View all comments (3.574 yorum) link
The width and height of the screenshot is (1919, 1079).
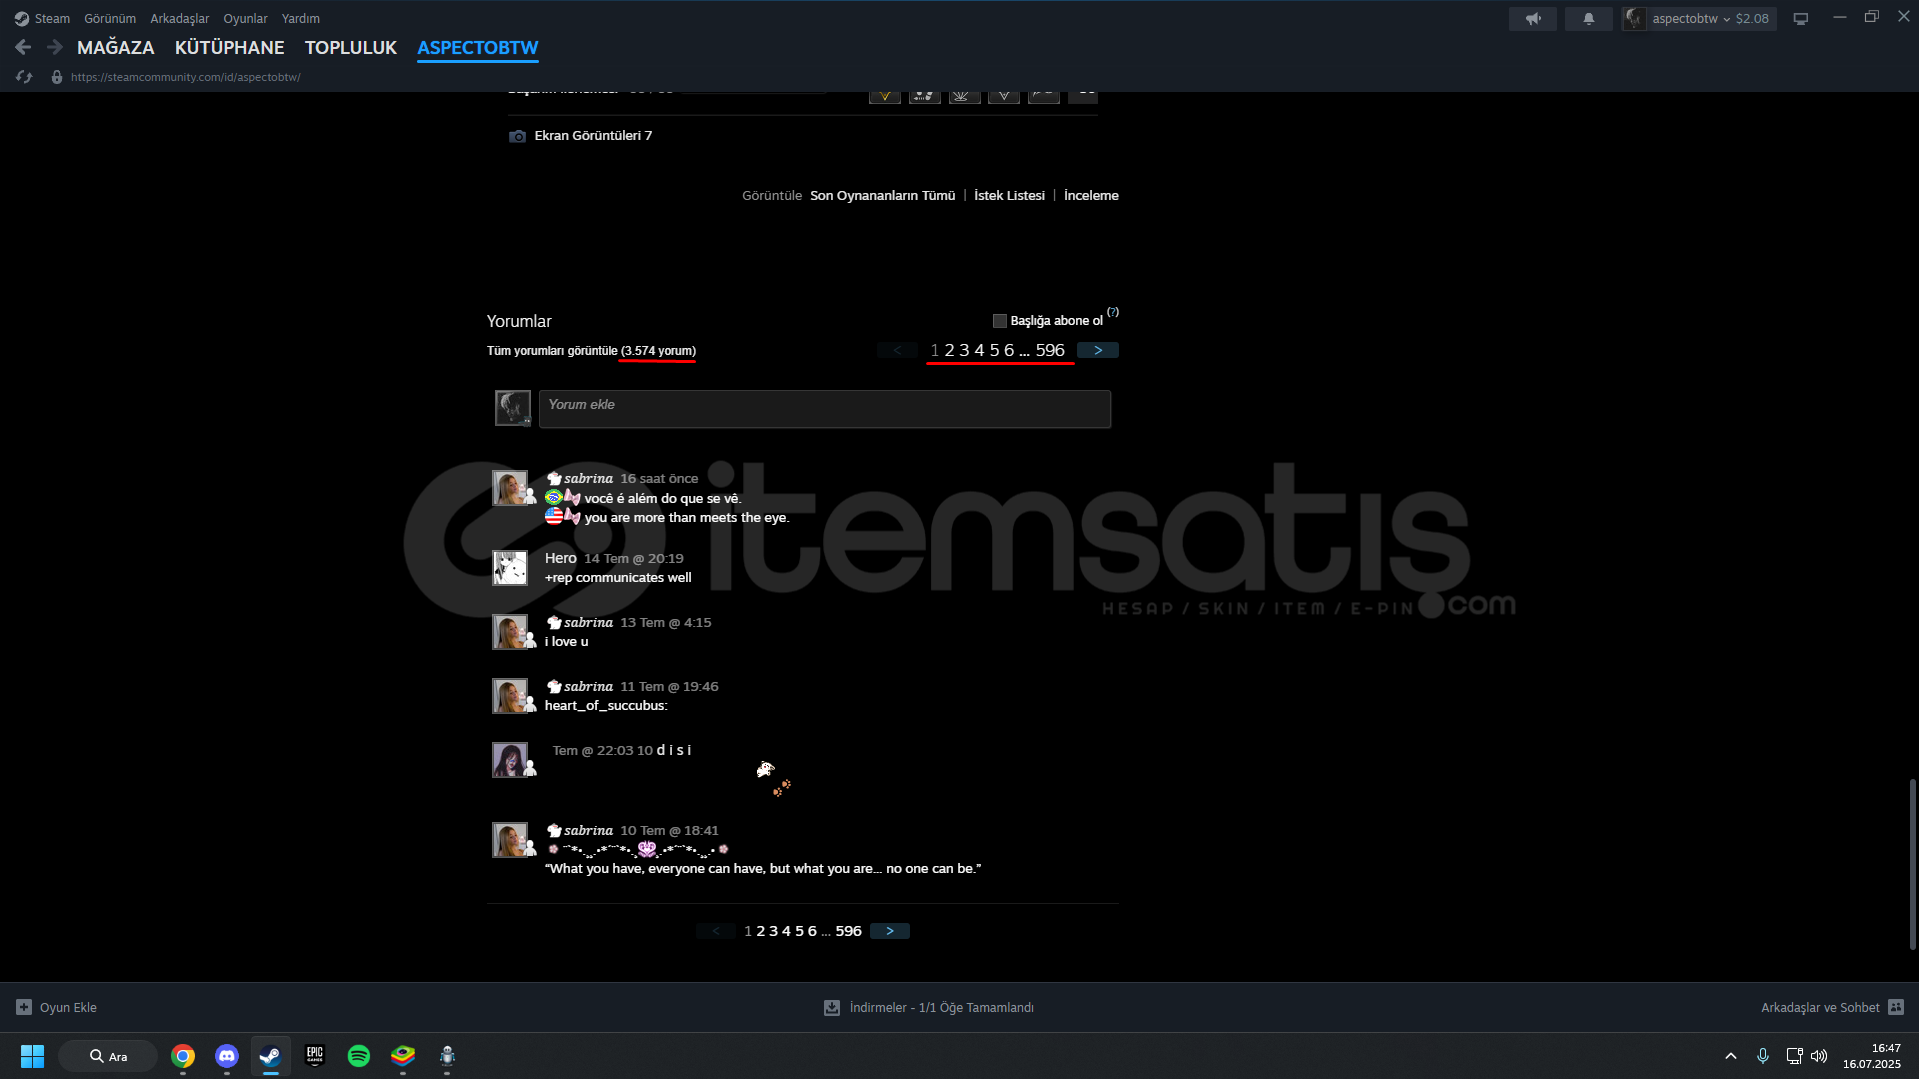(591, 351)
